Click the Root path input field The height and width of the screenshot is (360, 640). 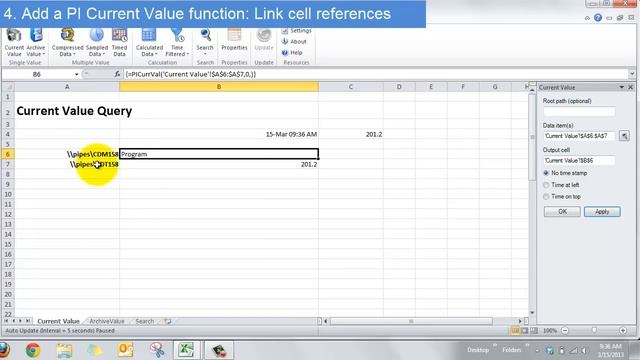click(x=579, y=112)
